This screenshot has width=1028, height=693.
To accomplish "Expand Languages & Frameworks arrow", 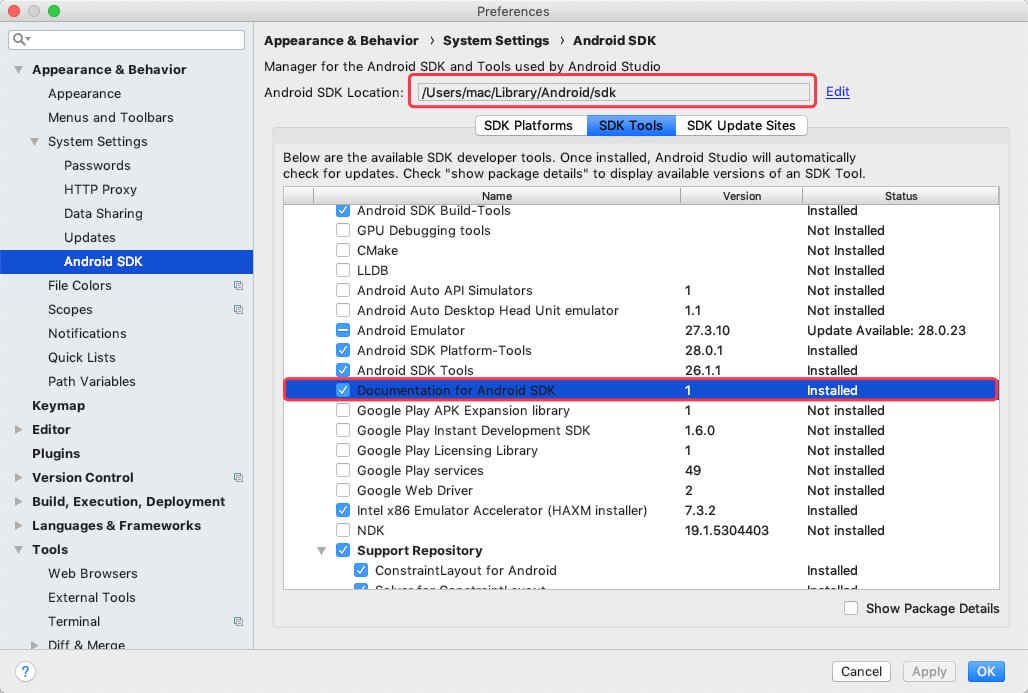I will pyautogui.click(x=18, y=526).
